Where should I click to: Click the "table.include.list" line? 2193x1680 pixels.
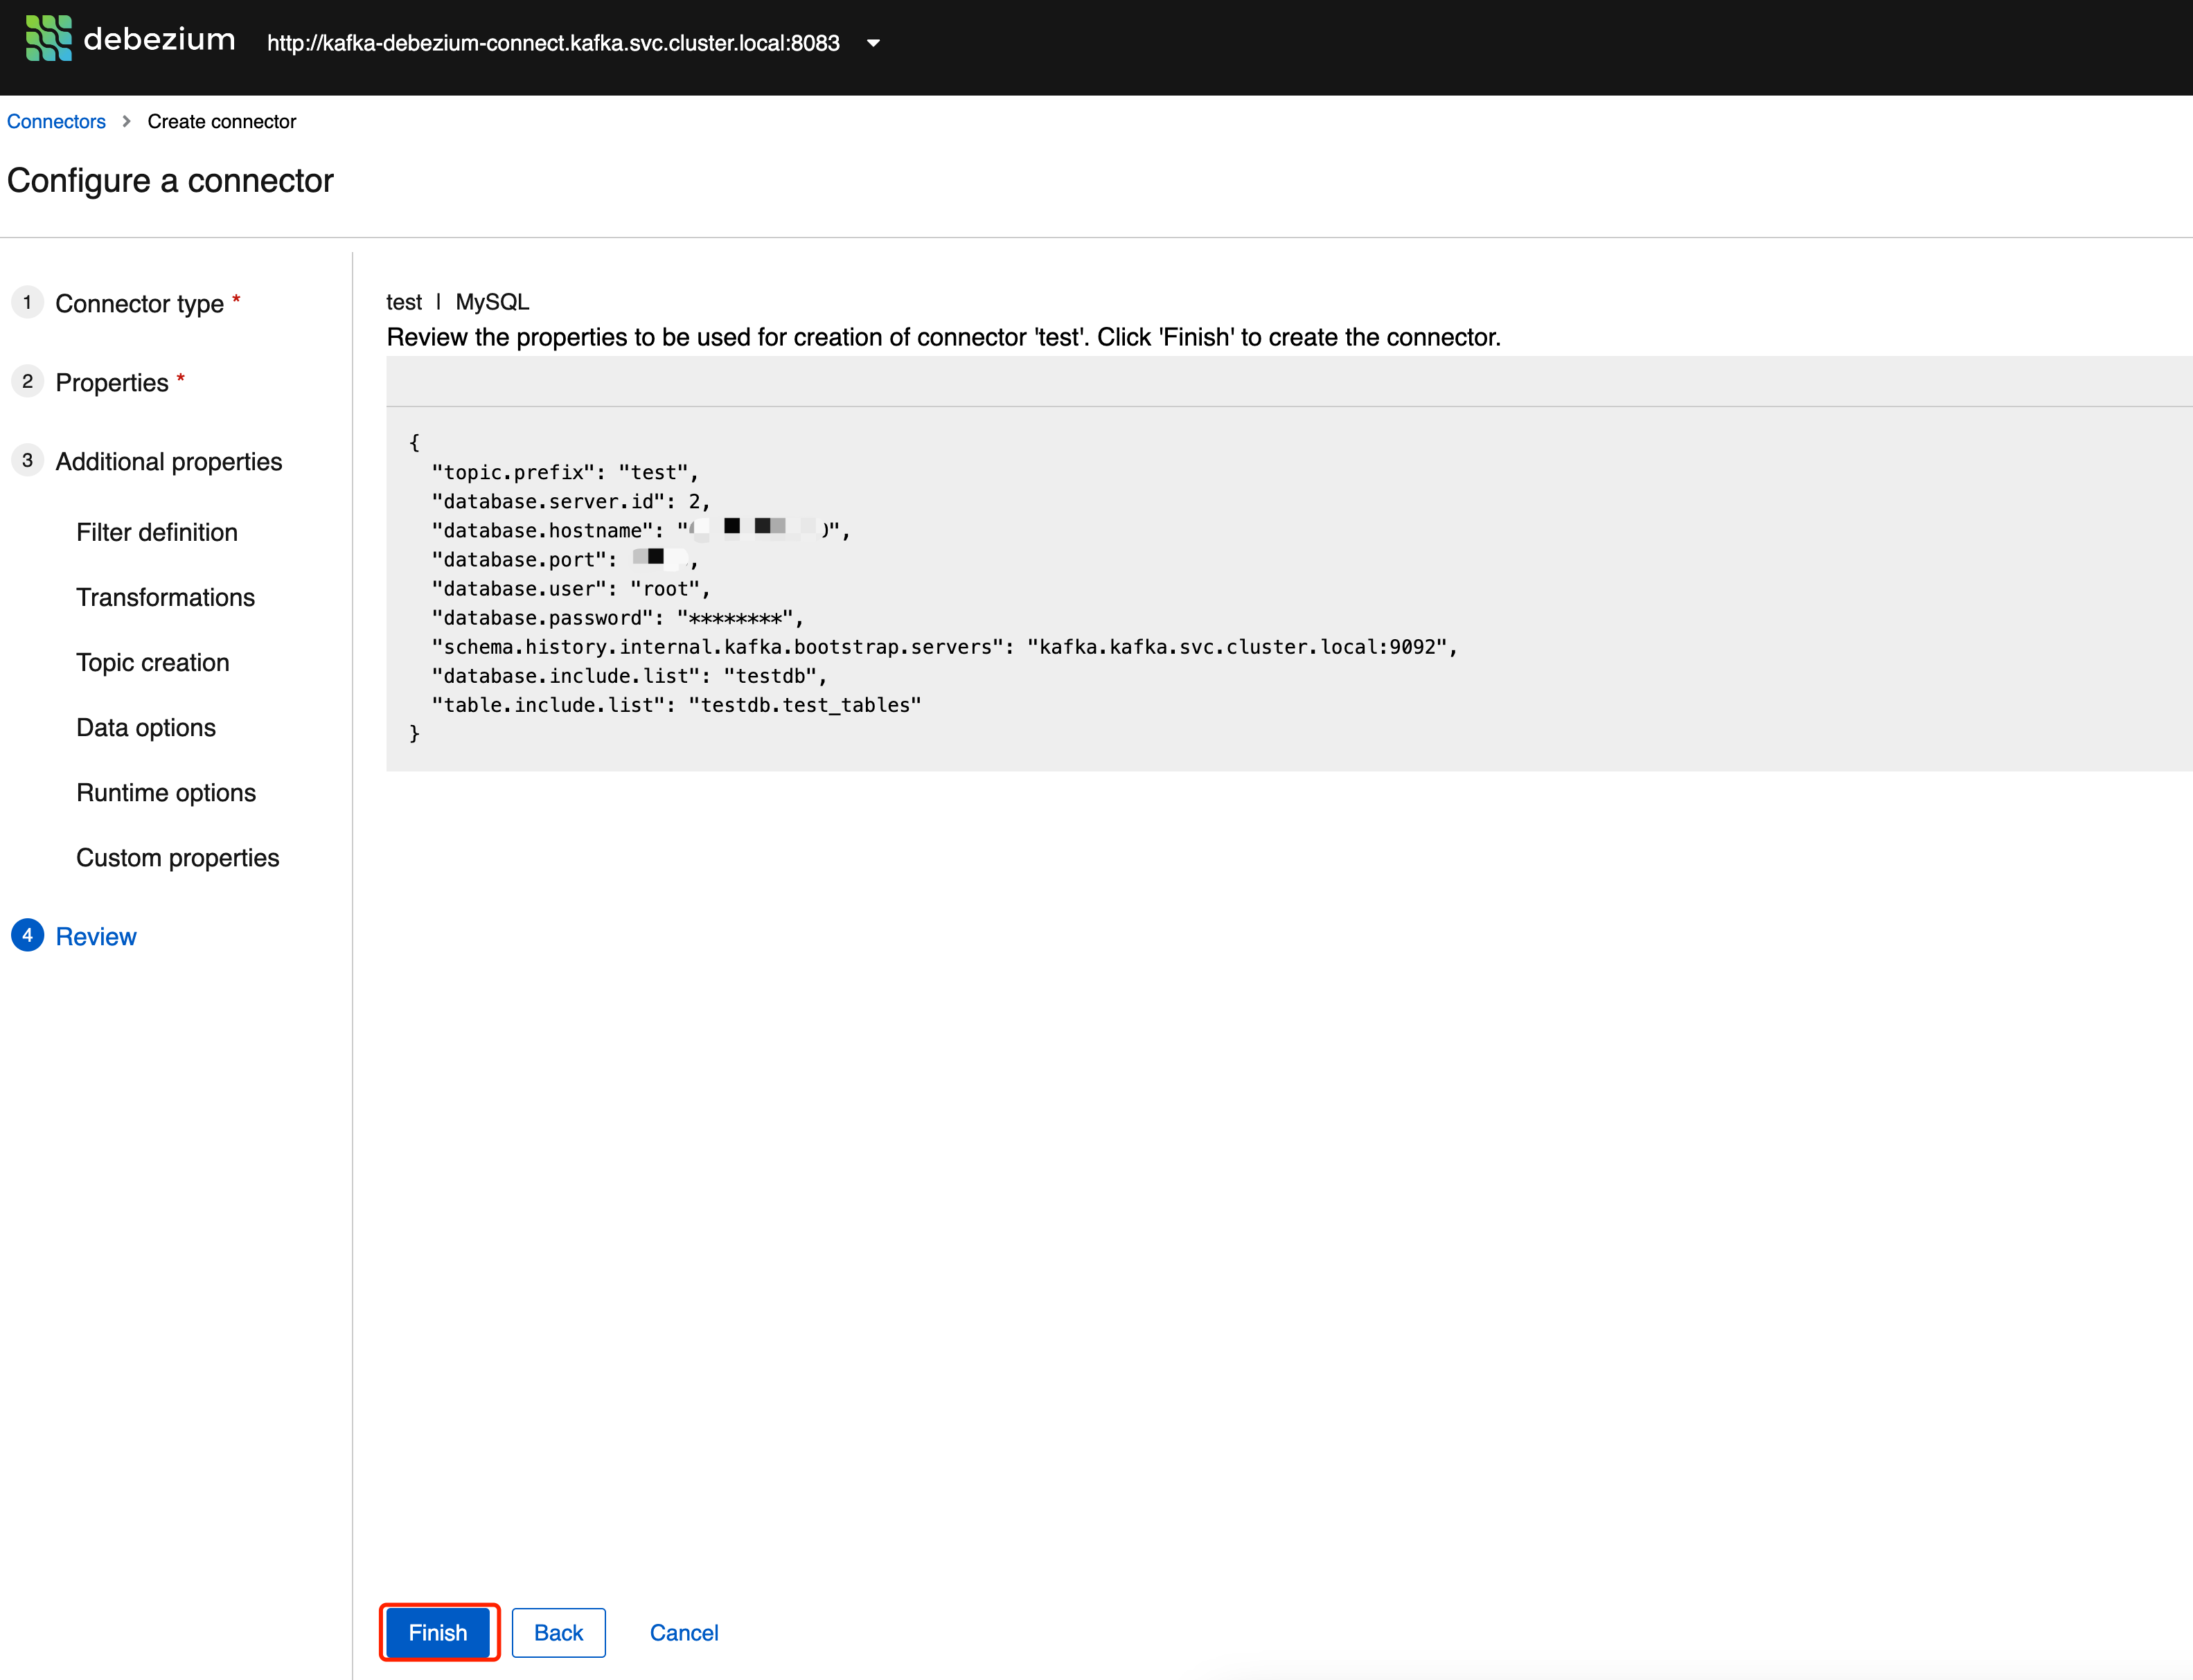click(676, 704)
